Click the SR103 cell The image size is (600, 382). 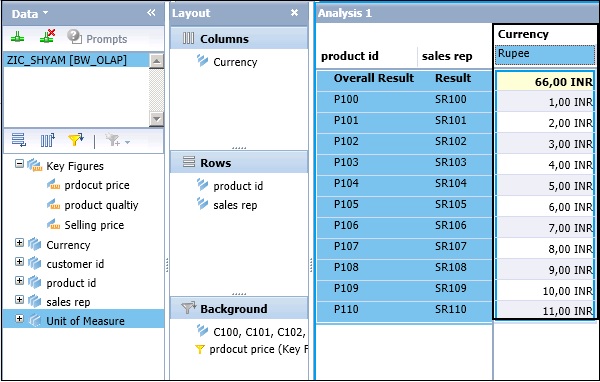click(x=450, y=162)
